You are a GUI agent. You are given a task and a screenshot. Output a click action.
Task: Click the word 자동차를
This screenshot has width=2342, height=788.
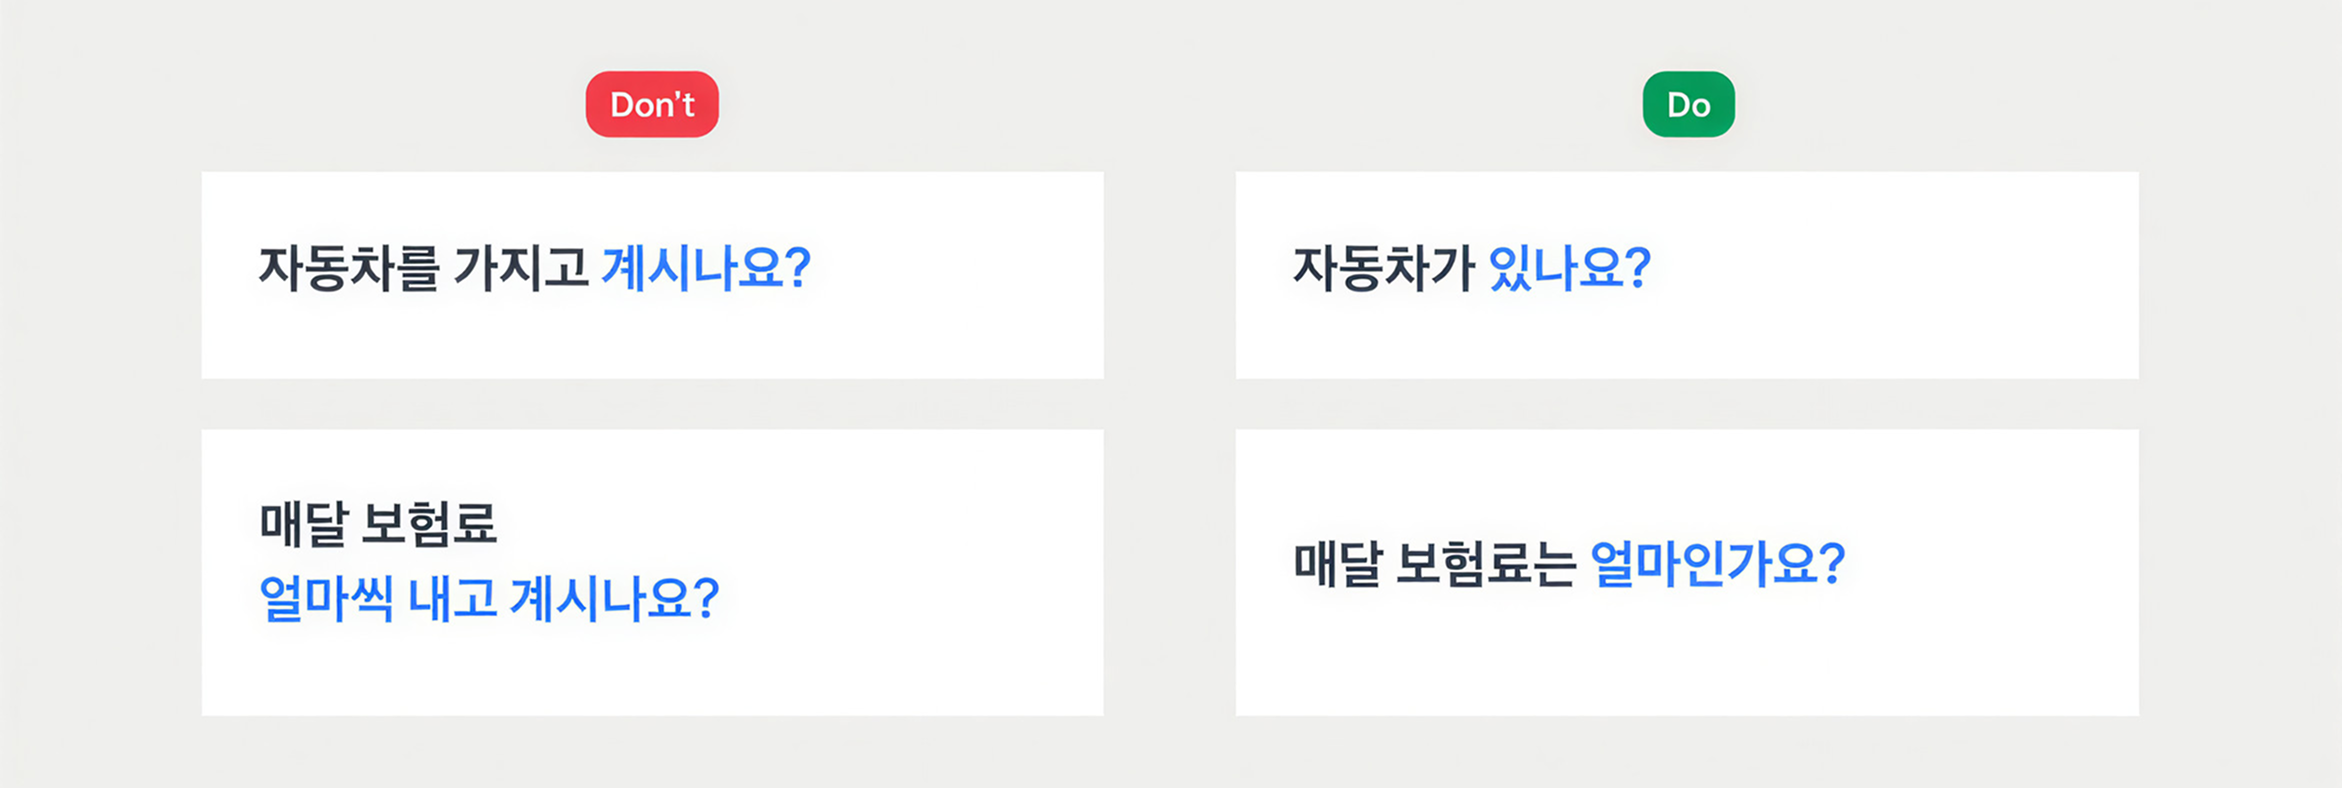[349, 268]
